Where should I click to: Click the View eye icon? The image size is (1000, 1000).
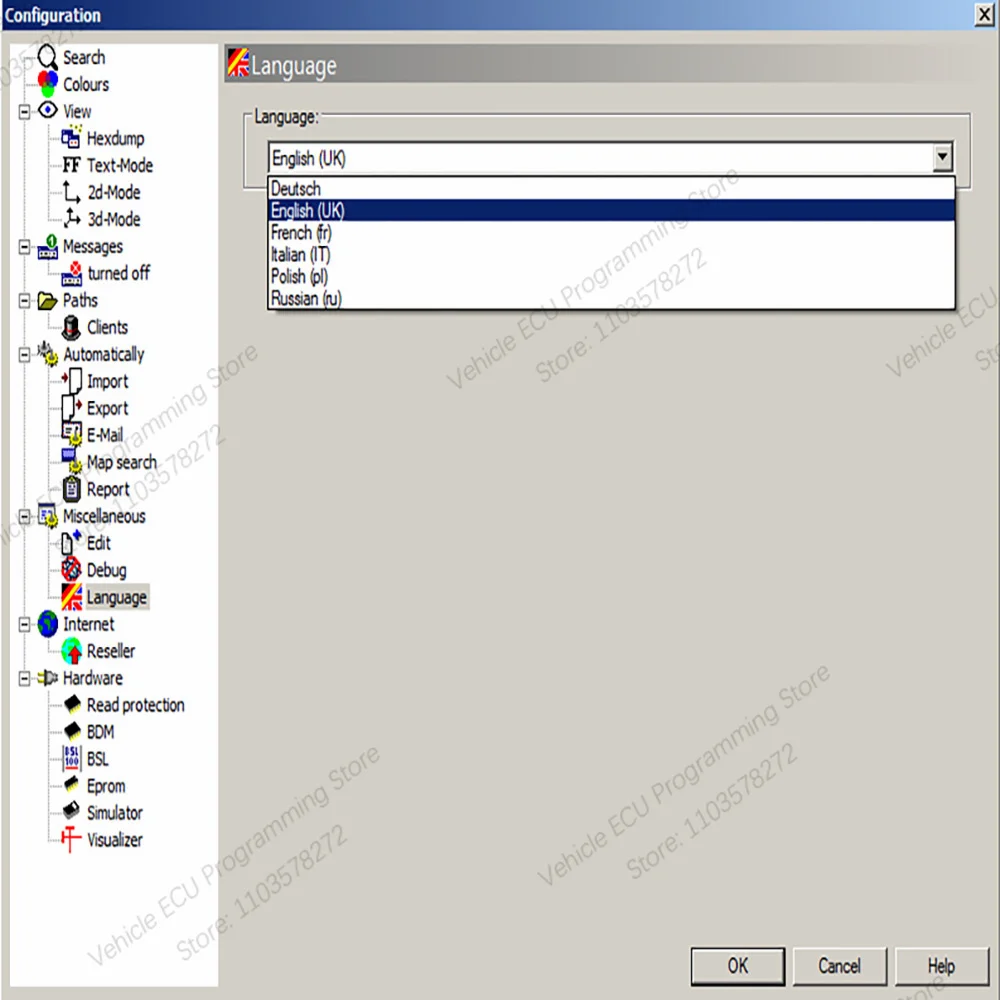pos(47,110)
